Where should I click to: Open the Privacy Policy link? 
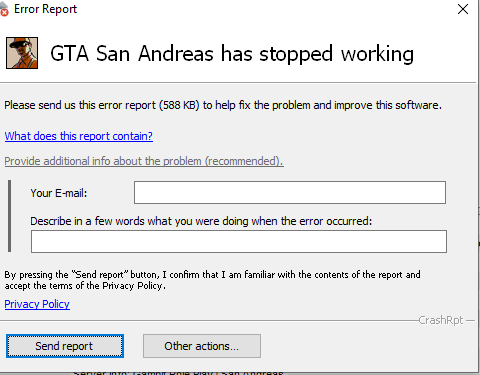[37, 304]
